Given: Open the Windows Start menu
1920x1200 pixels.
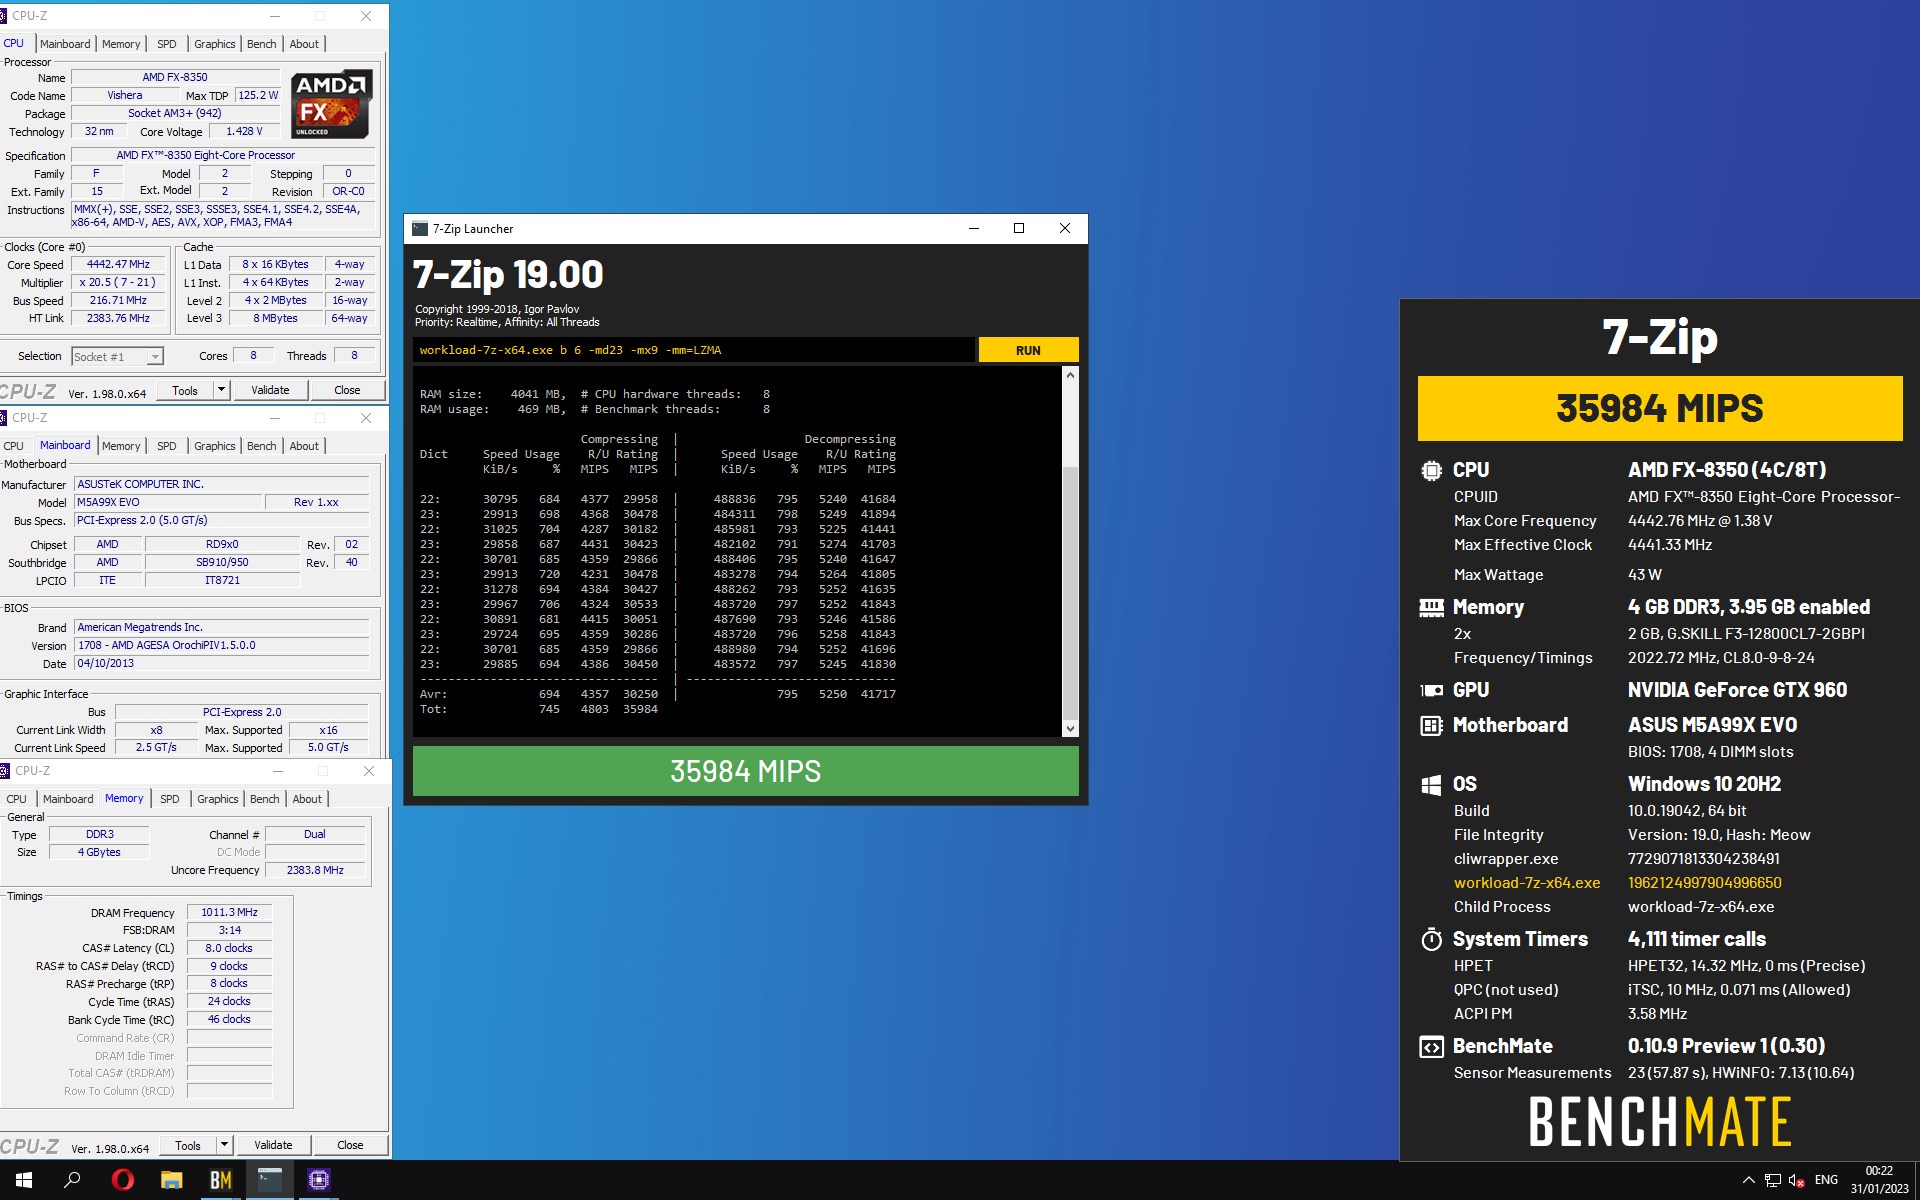Looking at the screenshot, I should tap(24, 1180).
